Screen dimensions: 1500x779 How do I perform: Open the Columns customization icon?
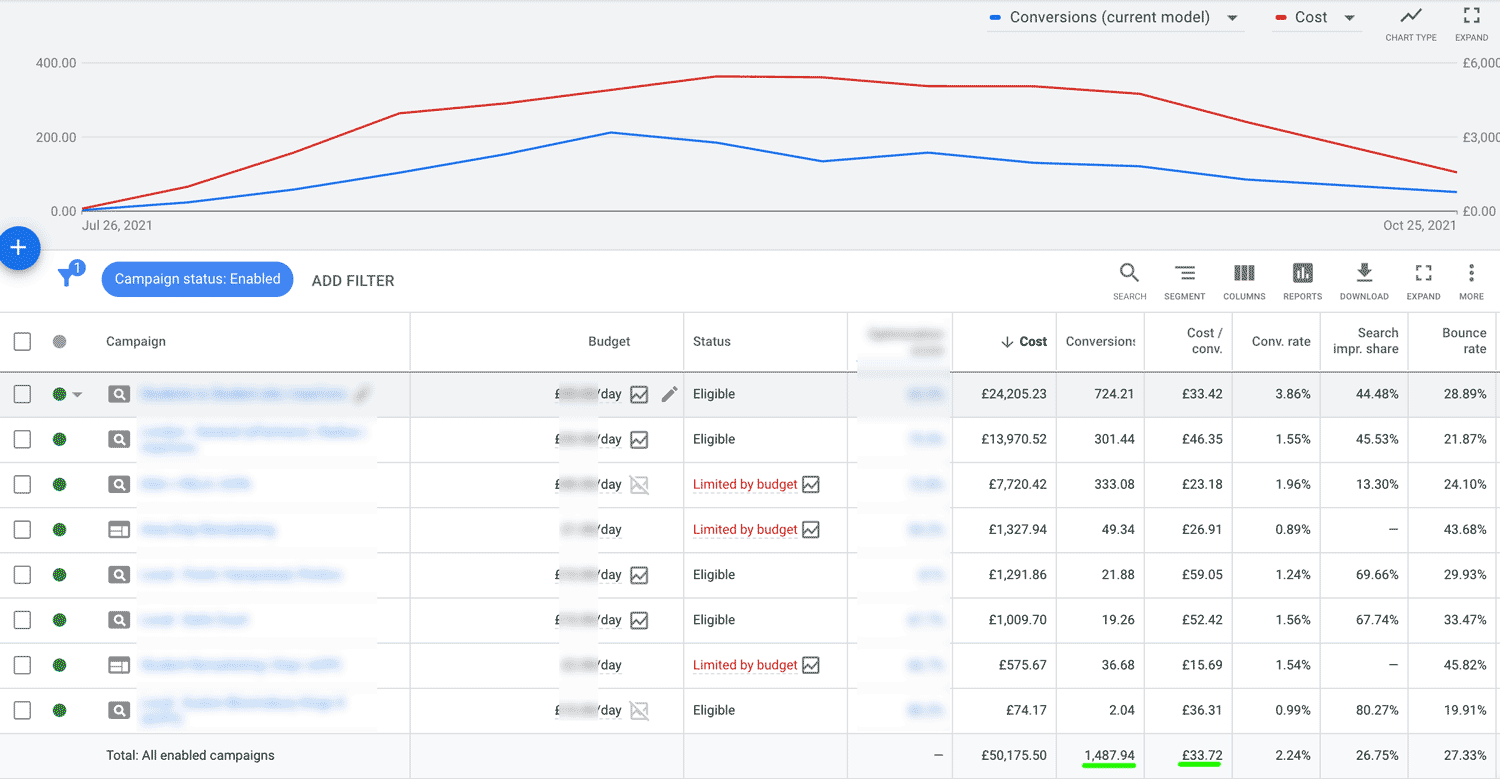pos(1244,274)
